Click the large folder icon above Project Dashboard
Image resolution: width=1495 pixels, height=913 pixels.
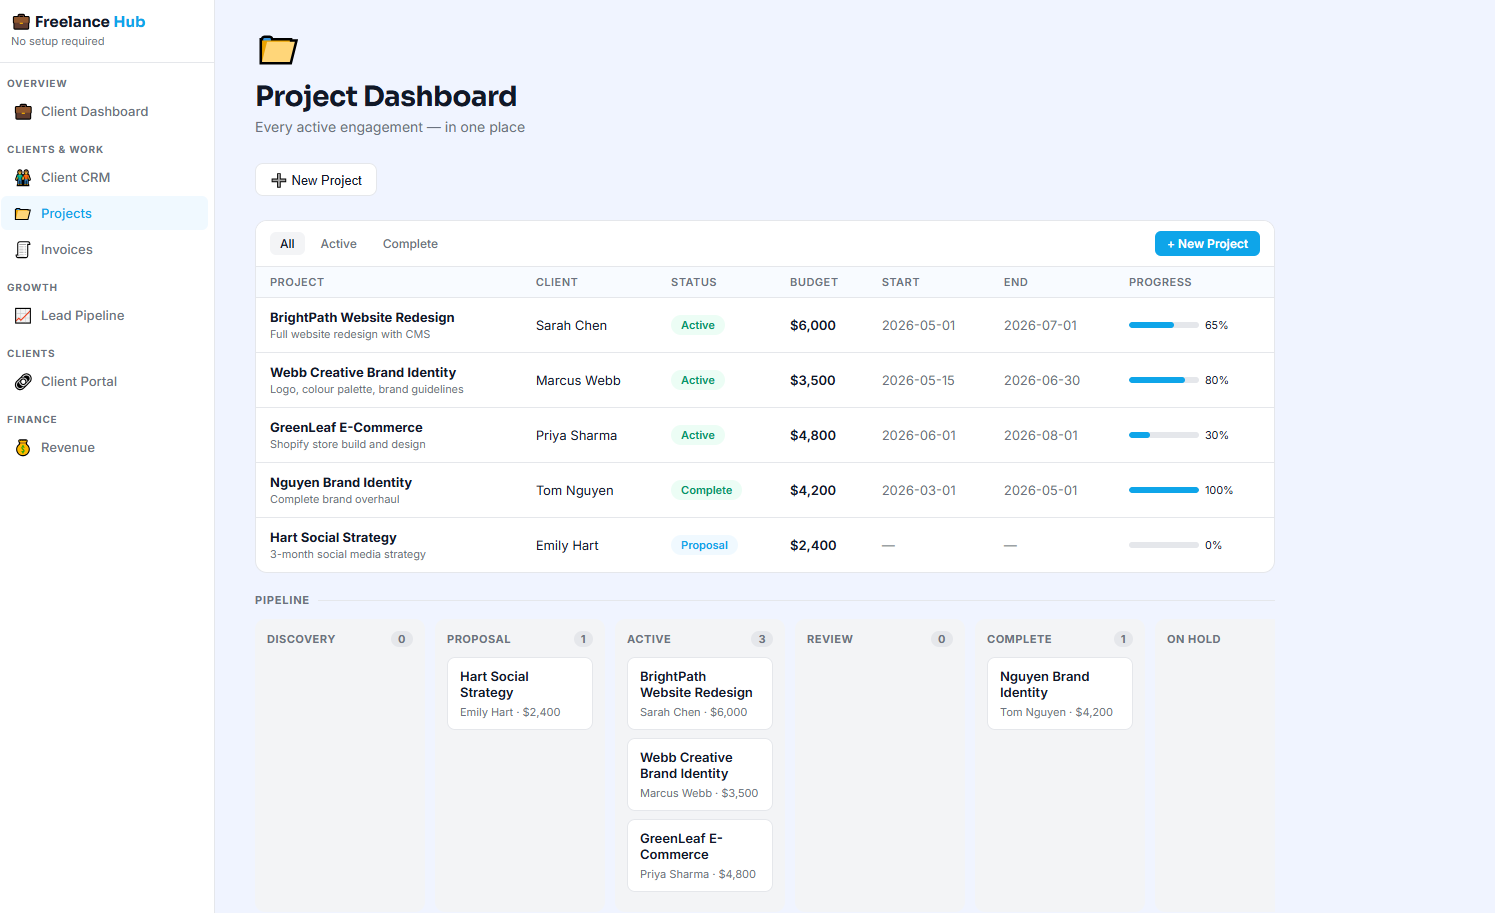click(x=278, y=50)
